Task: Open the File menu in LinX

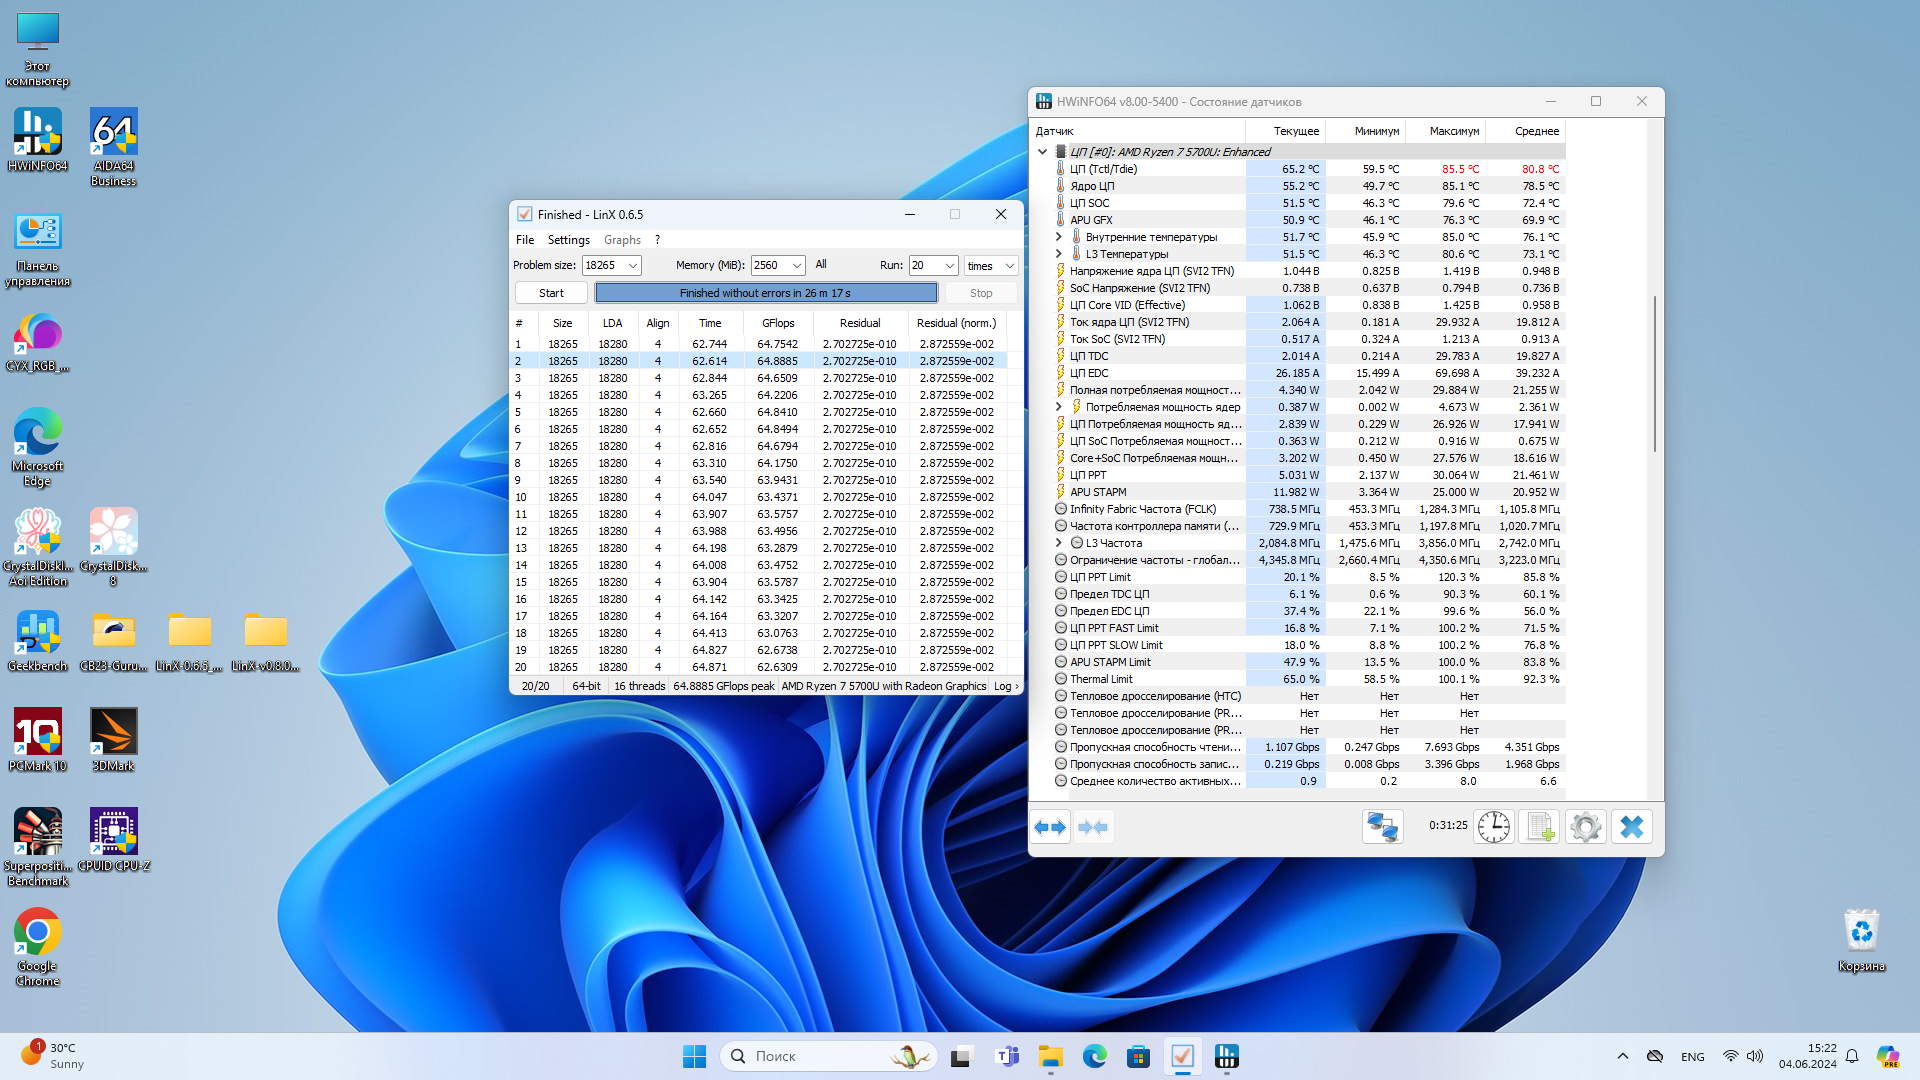Action: click(524, 240)
